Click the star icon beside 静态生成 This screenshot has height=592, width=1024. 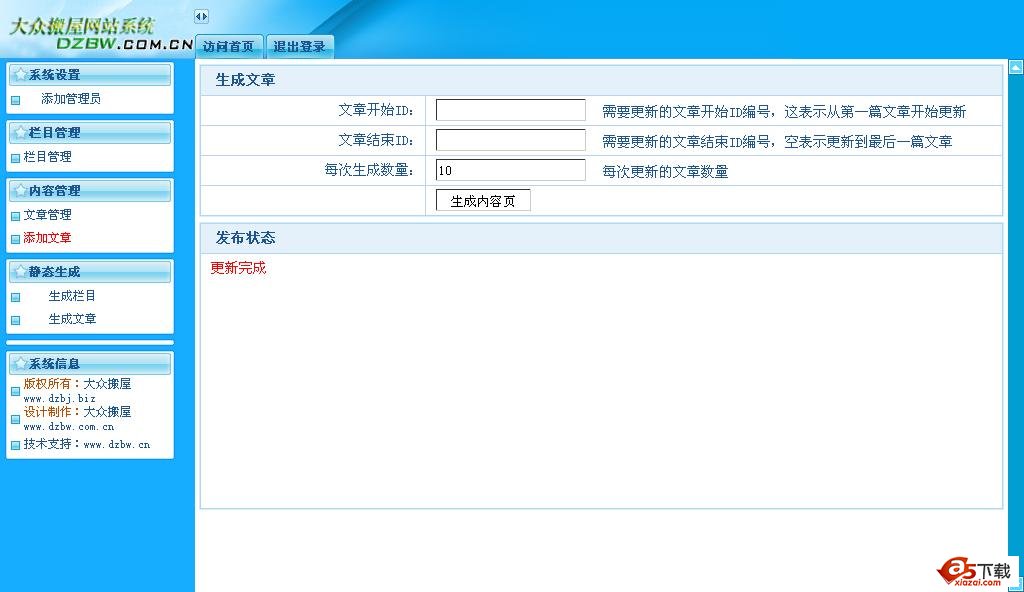(x=20, y=272)
